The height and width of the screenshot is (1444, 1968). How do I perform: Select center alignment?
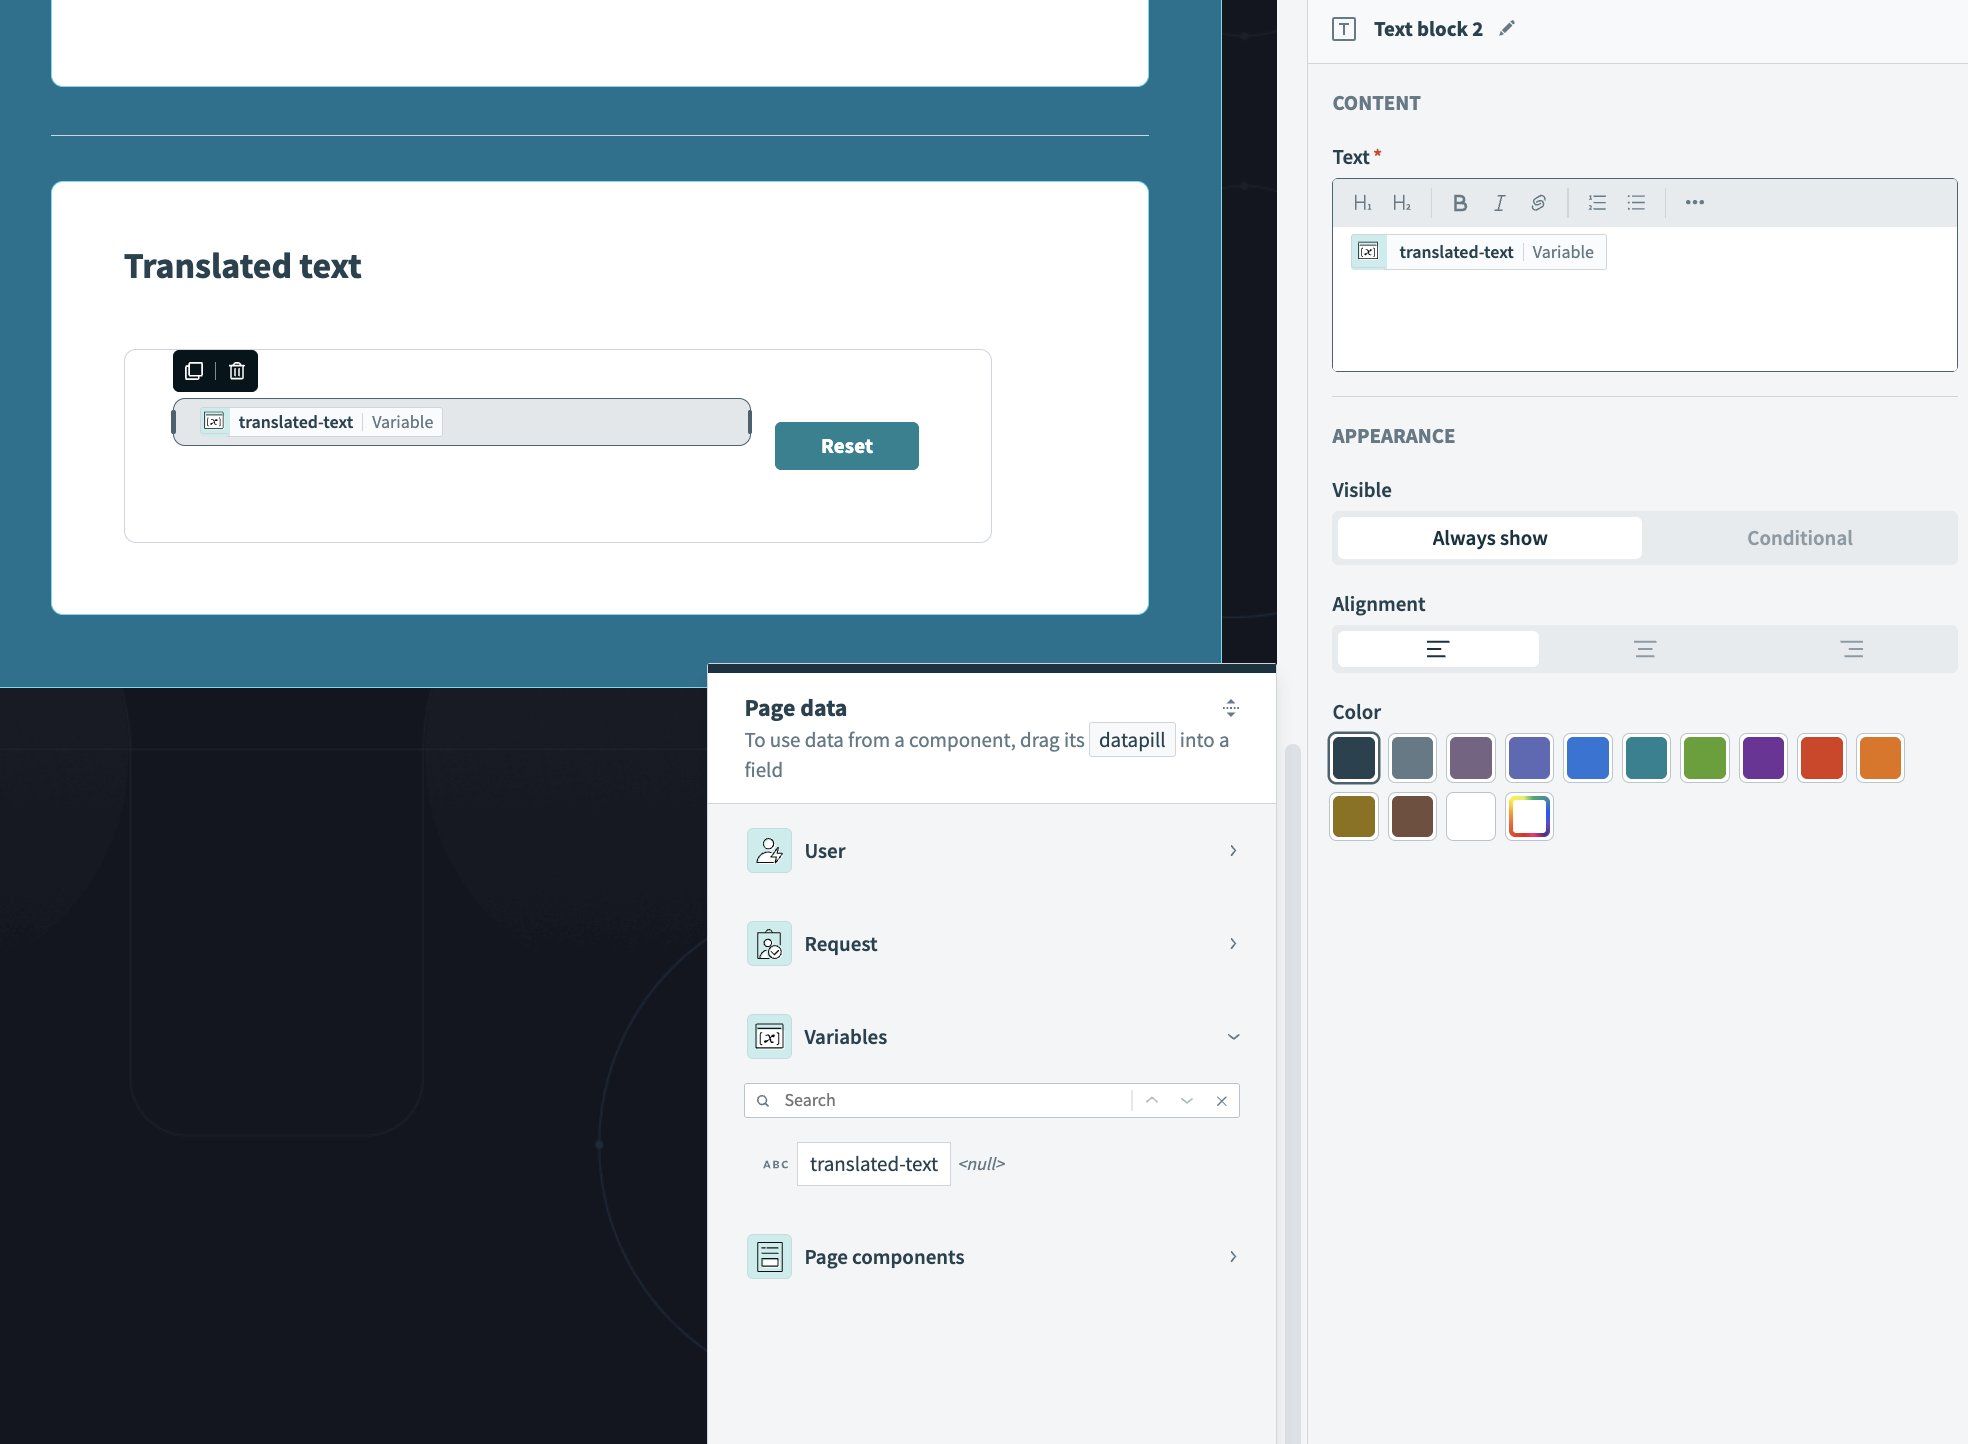click(1645, 649)
